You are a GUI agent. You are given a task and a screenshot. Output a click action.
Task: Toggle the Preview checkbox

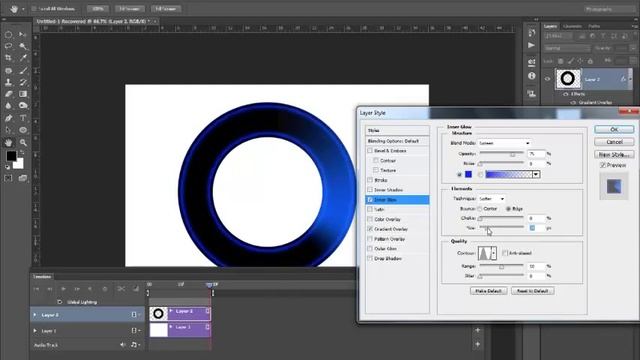(x=603, y=165)
